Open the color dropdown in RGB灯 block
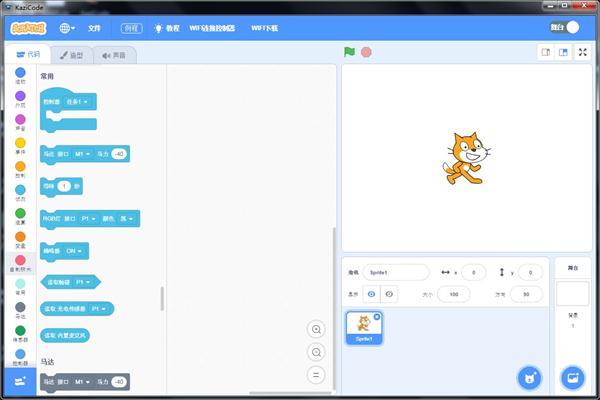Viewport: 600px width, 400px height. (127, 219)
